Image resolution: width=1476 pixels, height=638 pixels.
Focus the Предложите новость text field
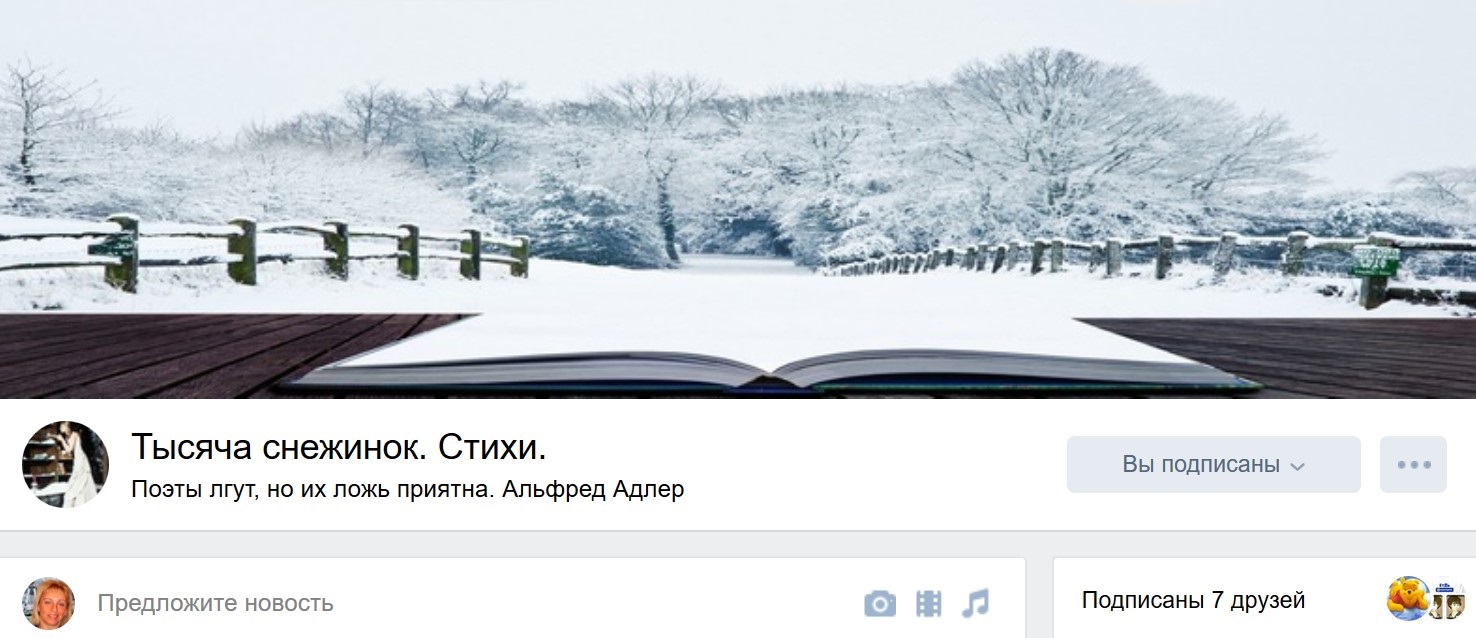(x=470, y=603)
